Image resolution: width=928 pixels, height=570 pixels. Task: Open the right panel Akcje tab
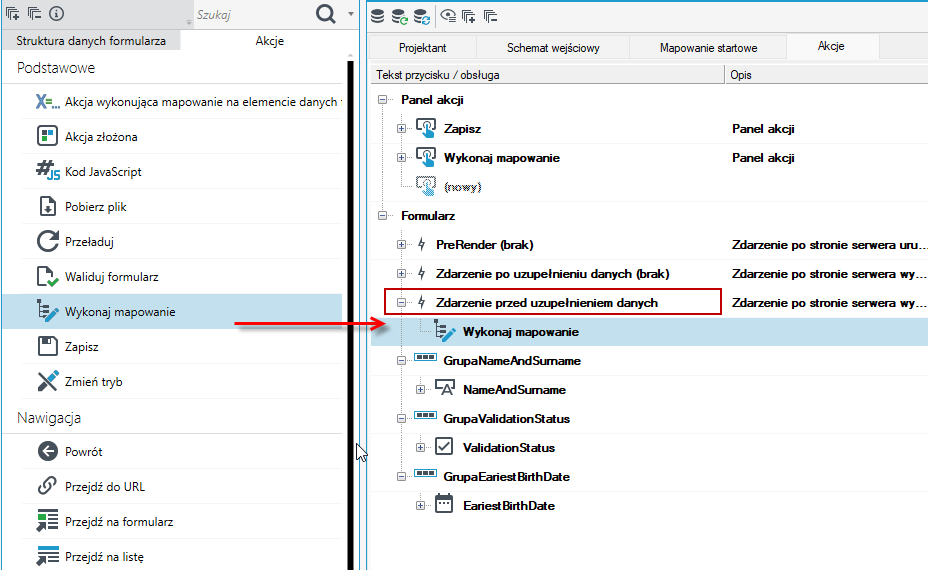[x=831, y=46]
